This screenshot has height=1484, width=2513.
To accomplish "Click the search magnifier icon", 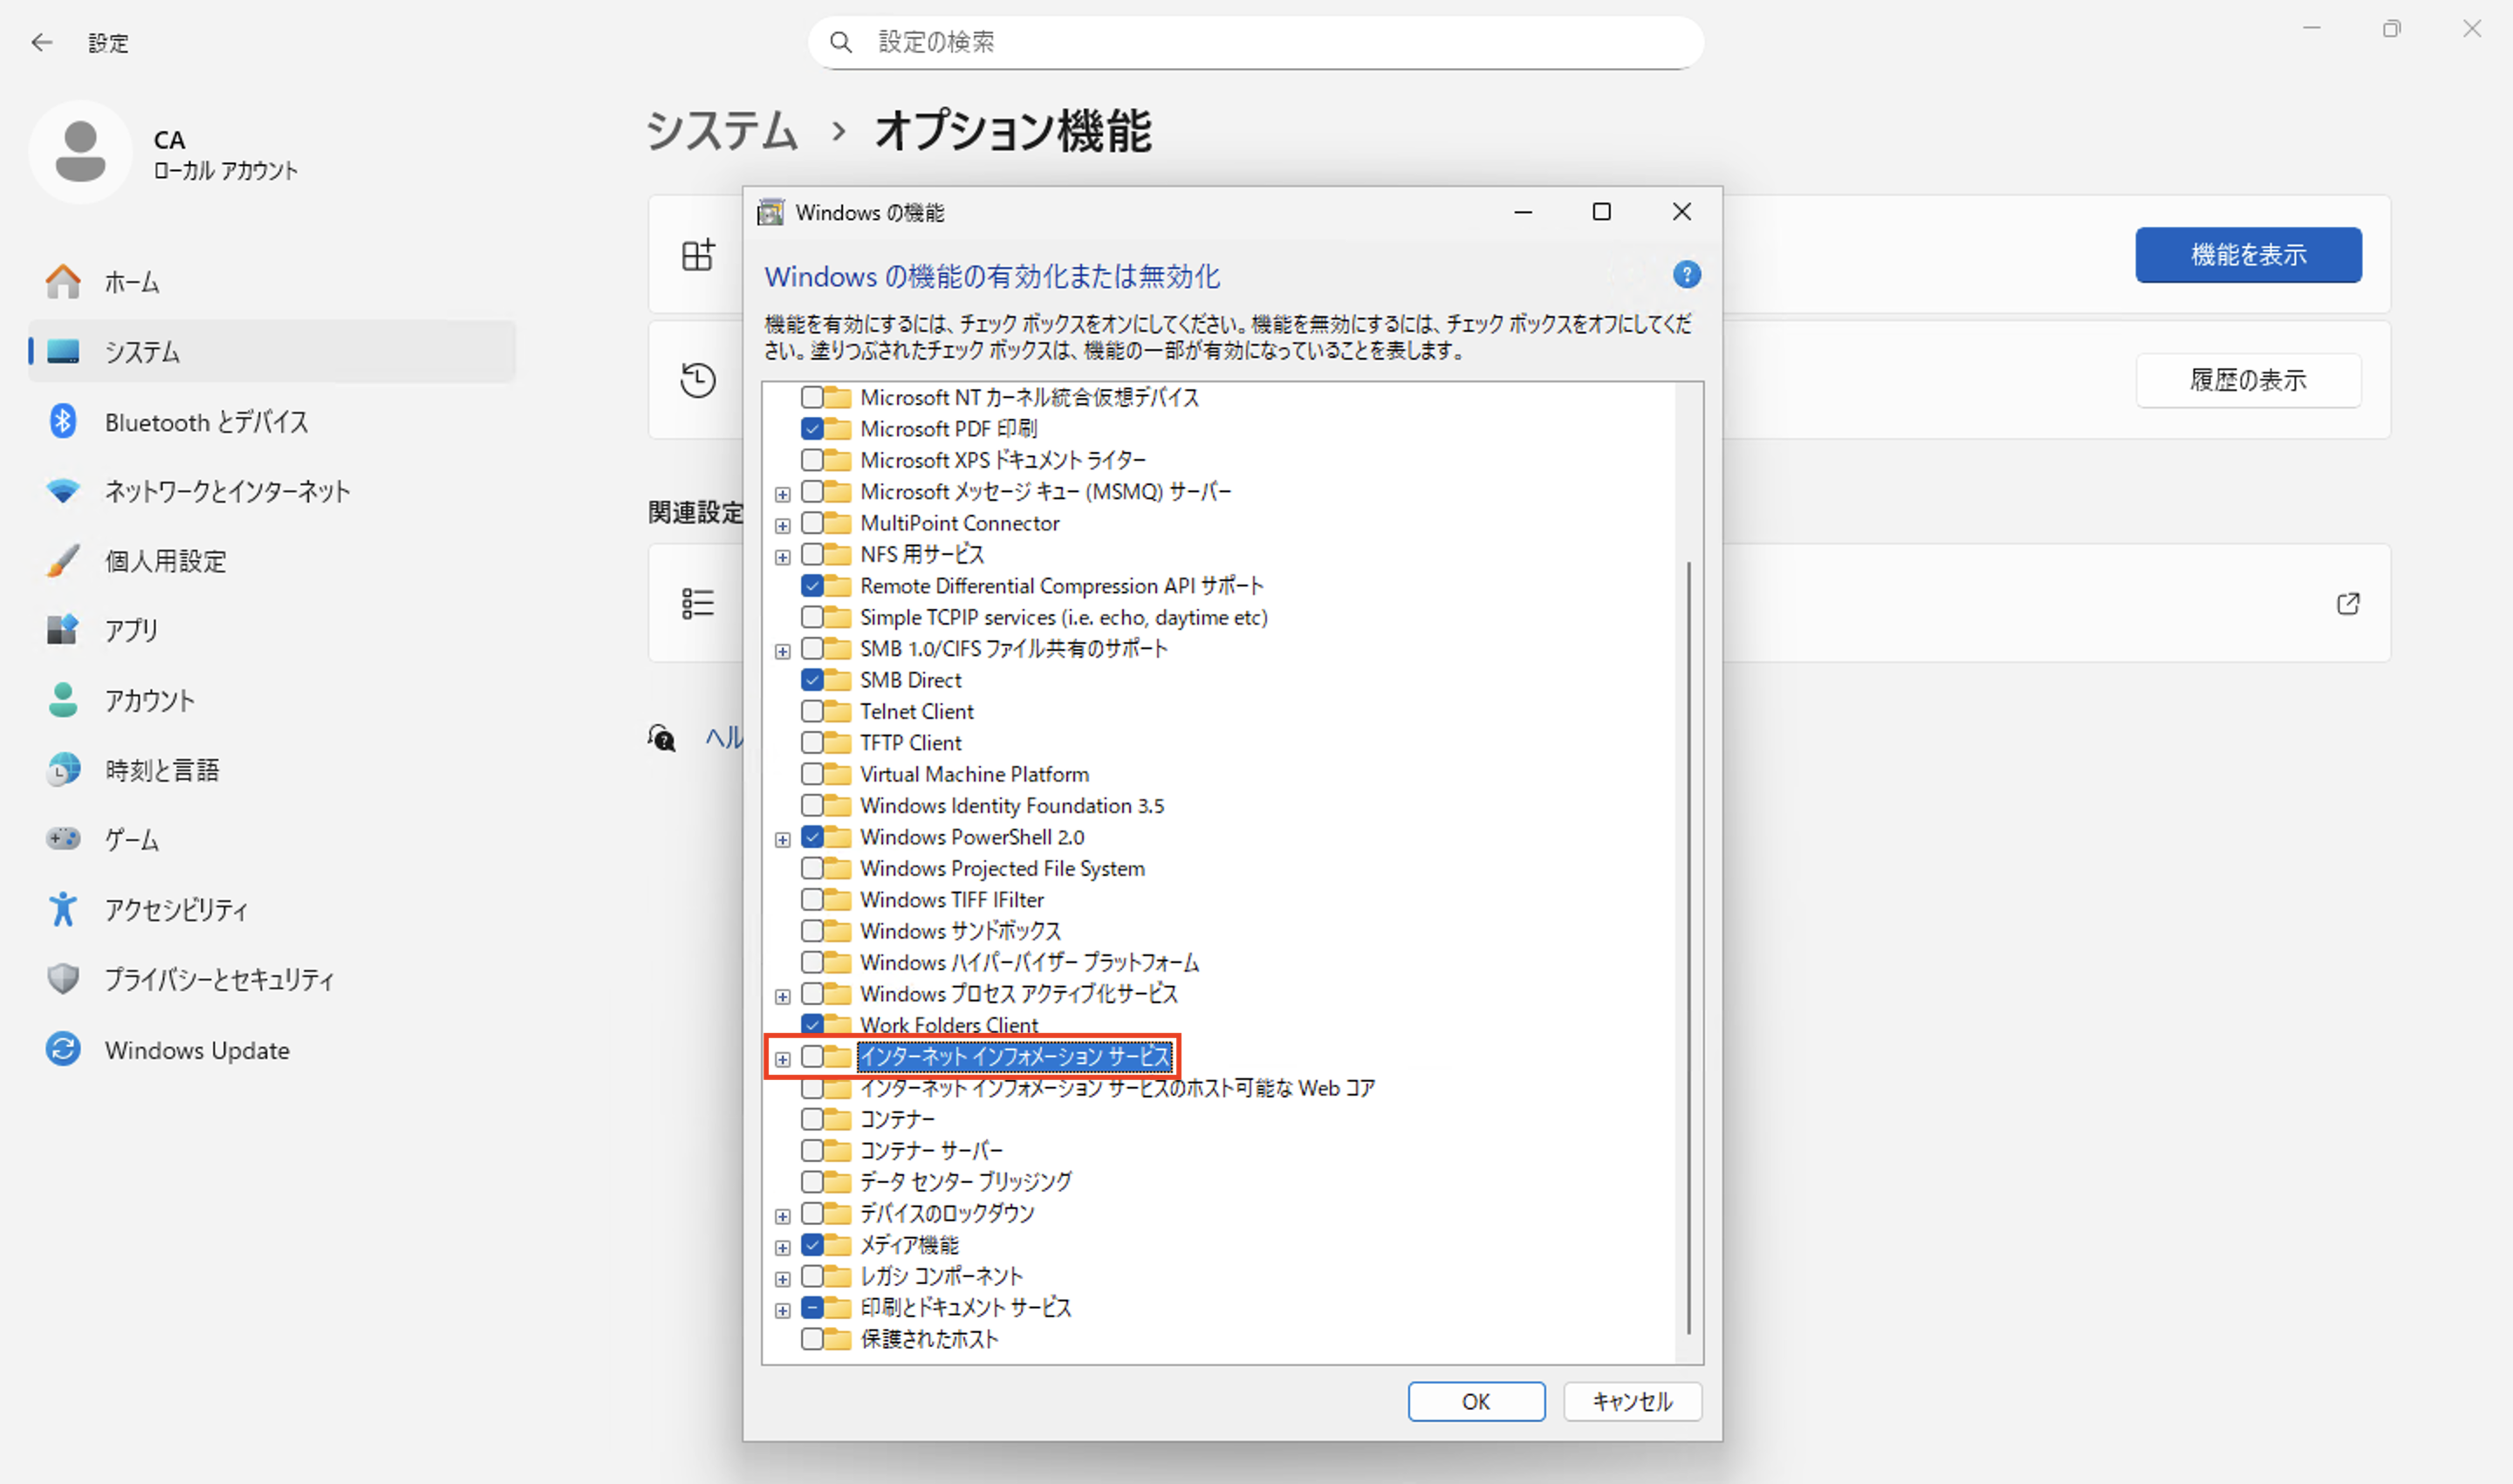I will point(841,42).
